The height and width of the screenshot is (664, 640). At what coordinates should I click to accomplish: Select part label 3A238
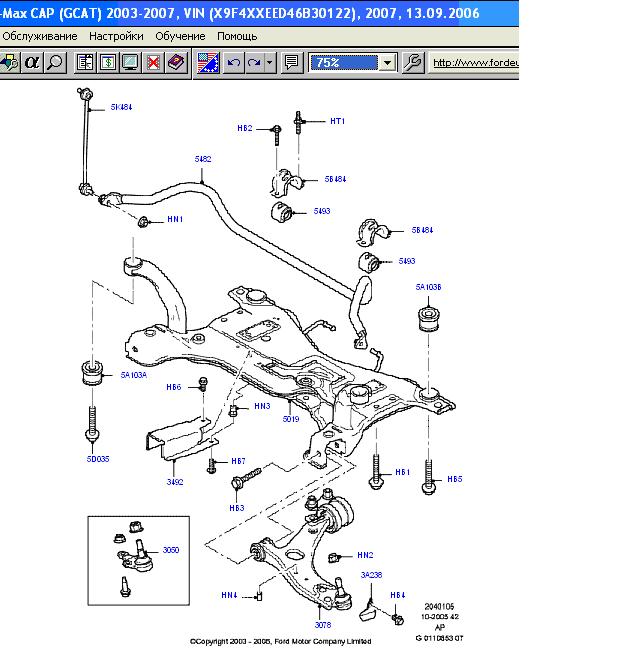[371, 575]
